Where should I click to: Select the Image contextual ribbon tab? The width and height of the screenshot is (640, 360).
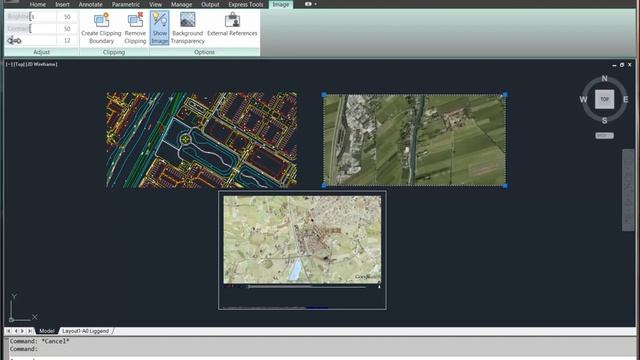pyautogui.click(x=281, y=4)
